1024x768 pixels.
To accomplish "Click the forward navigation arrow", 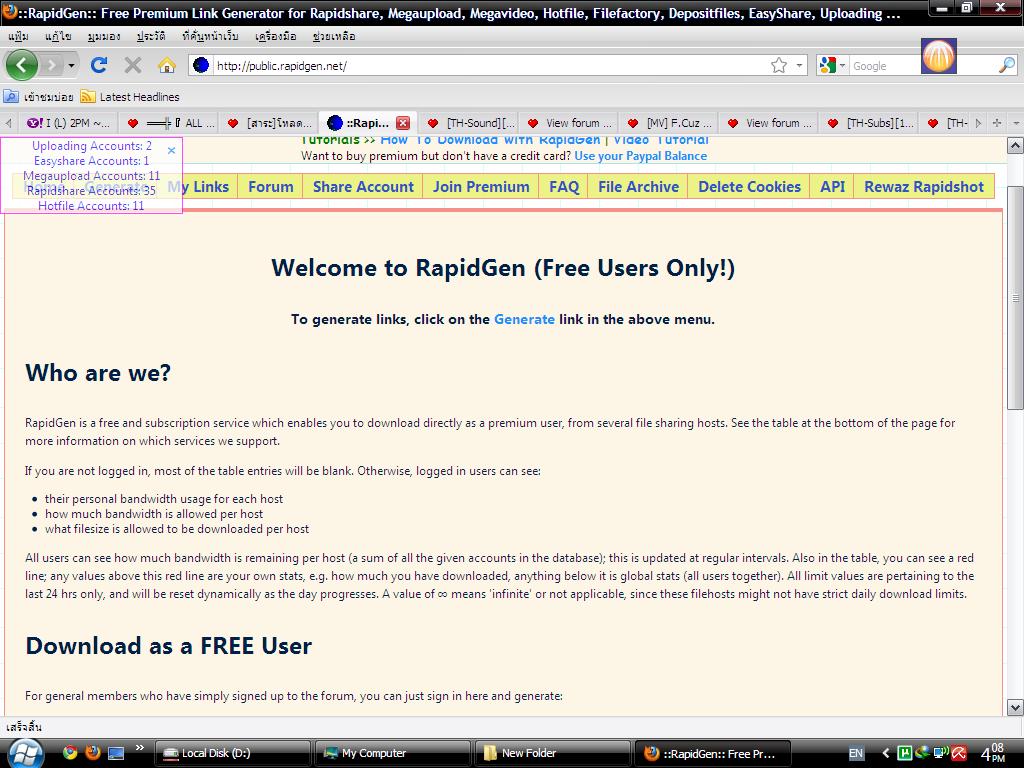I will click(52, 65).
